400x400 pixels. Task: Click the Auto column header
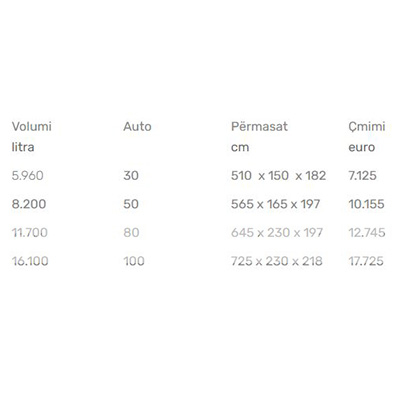pos(137,126)
